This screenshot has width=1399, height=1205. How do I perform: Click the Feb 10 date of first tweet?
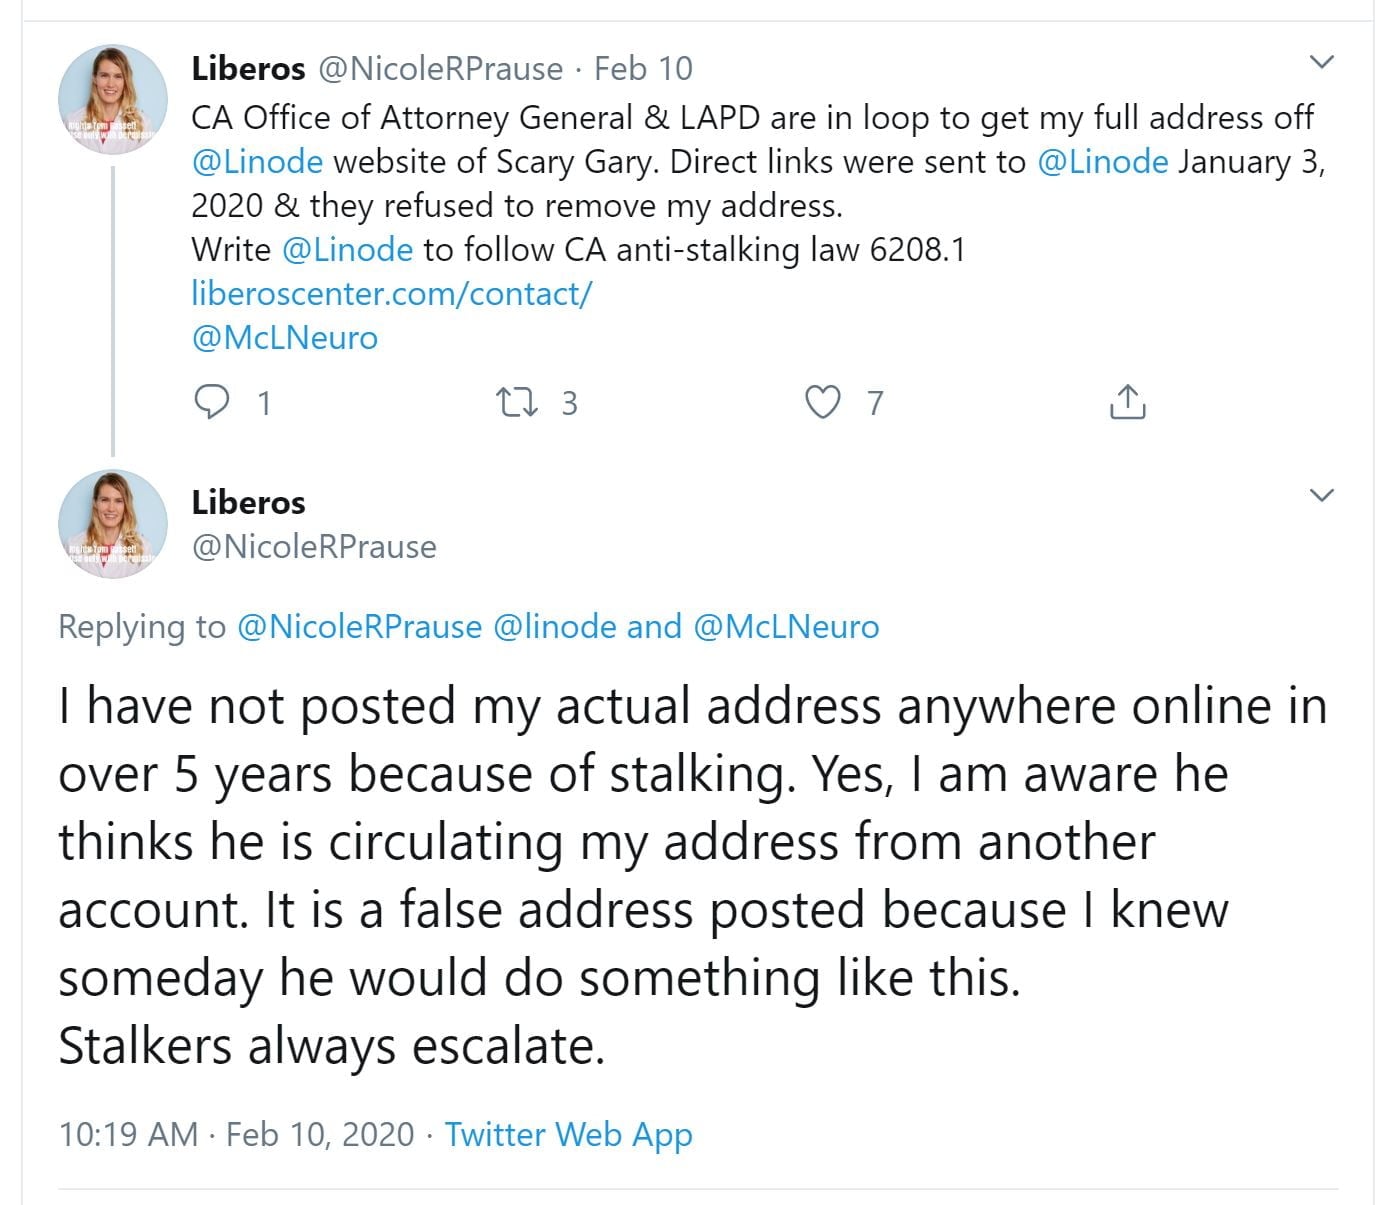pos(643,68)
